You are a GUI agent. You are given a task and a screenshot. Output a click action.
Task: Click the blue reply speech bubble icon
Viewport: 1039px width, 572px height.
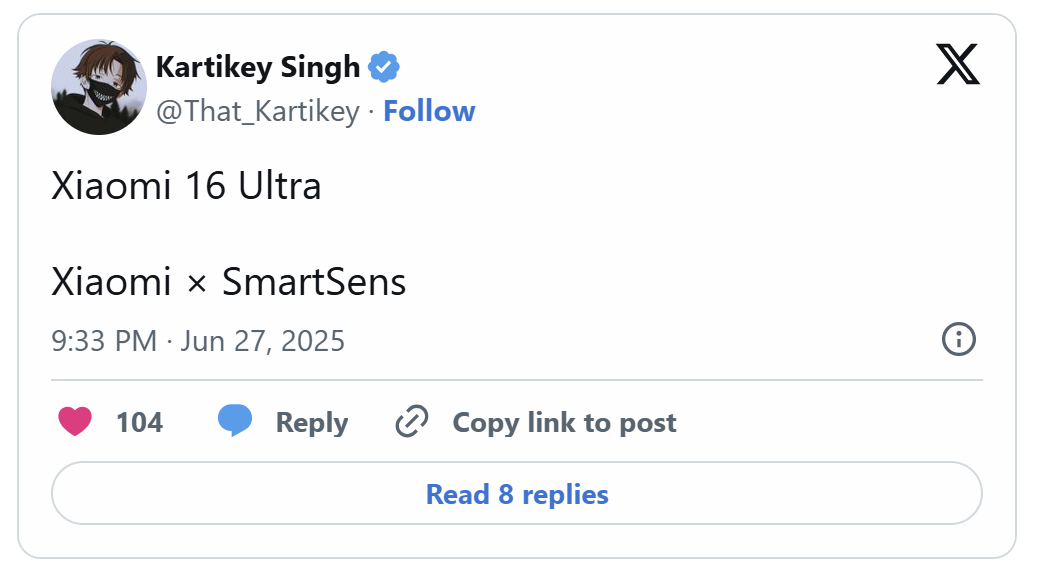tap(235, 422)
